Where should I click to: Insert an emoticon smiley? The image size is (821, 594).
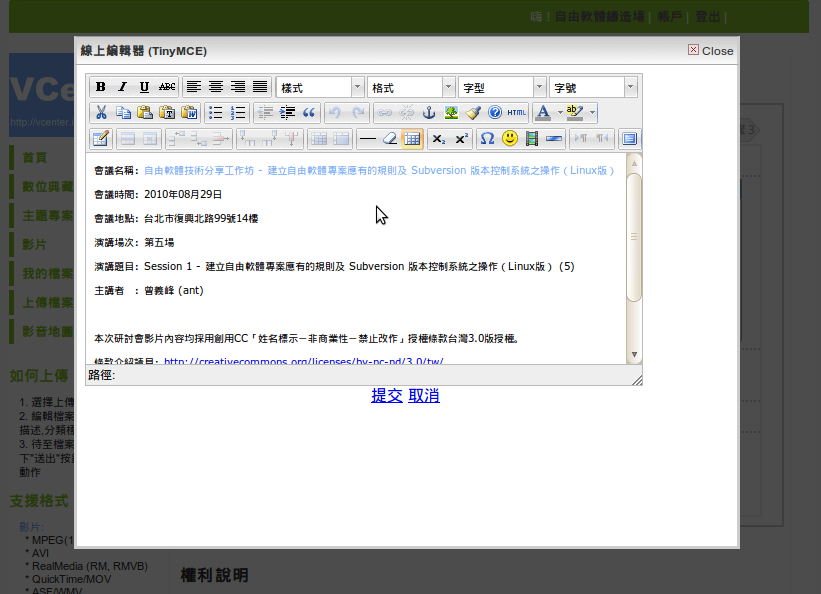coord(509,139)
